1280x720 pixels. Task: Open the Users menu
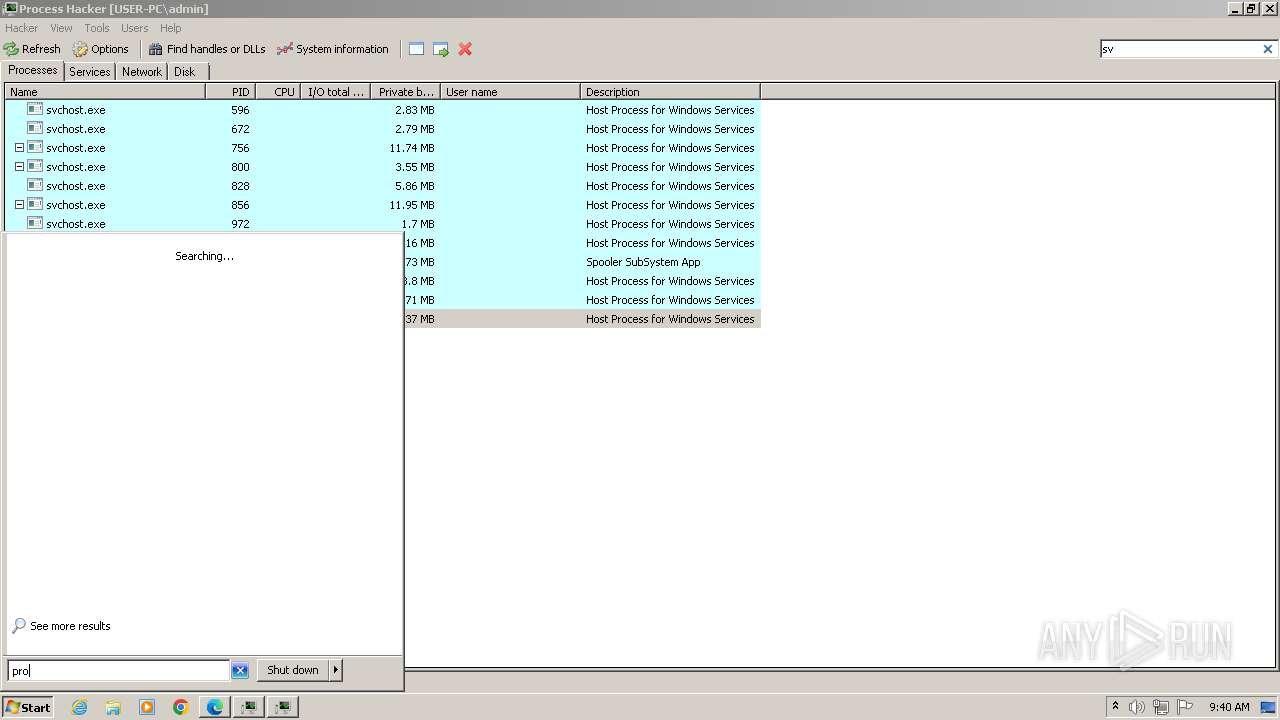(134, 28)
